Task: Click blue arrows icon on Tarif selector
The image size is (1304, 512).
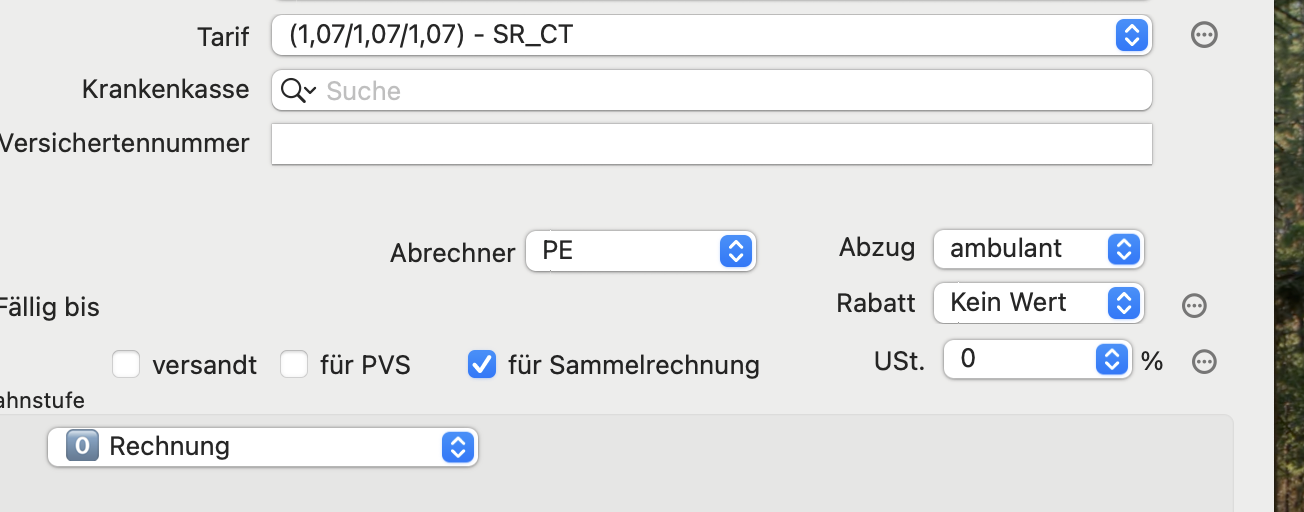Action: tap(1131, 36)
